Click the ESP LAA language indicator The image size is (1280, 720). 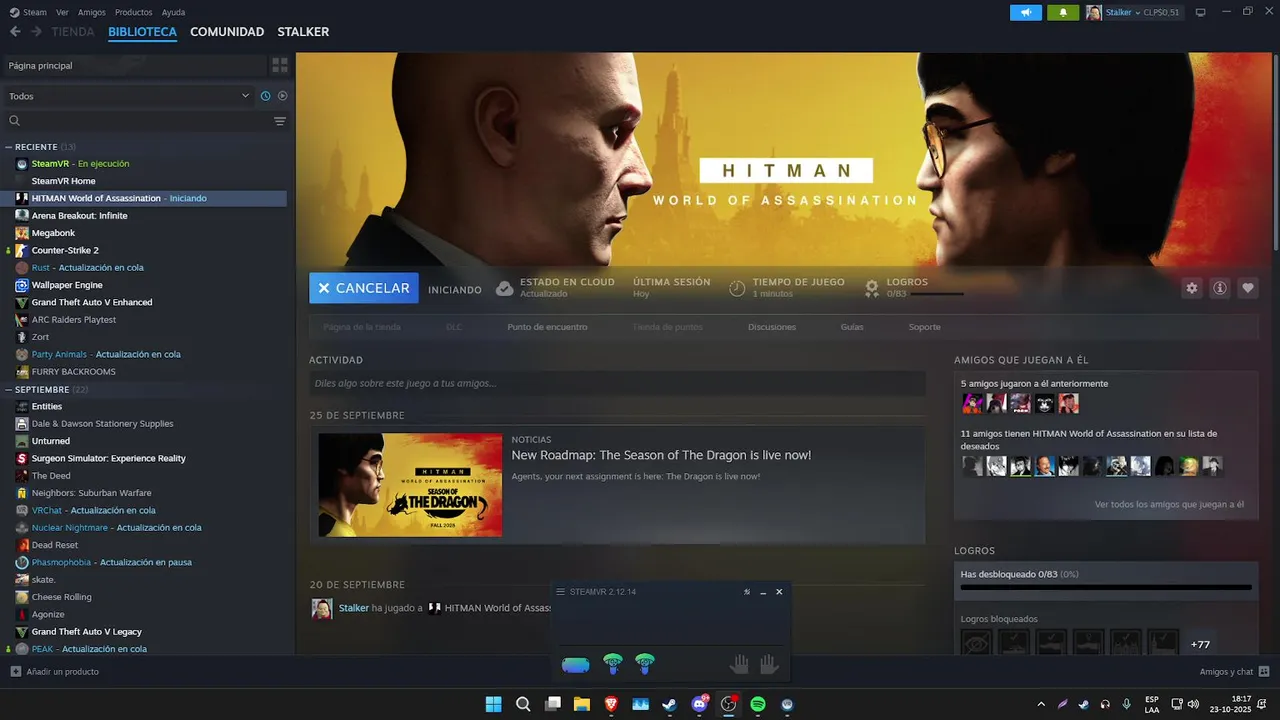[x=1152, y=704]
